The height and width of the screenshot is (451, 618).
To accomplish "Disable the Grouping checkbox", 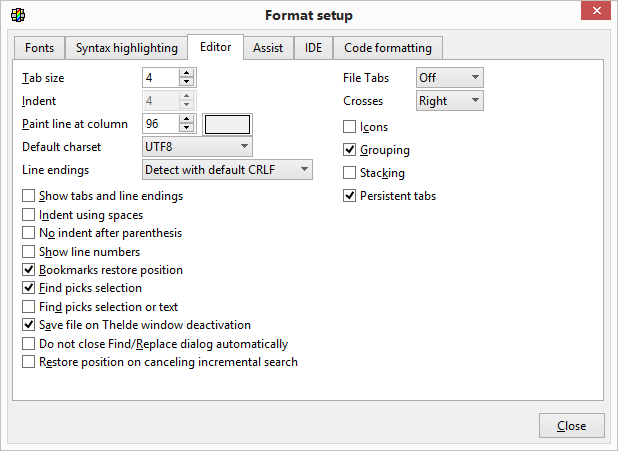I will (350, 150).
